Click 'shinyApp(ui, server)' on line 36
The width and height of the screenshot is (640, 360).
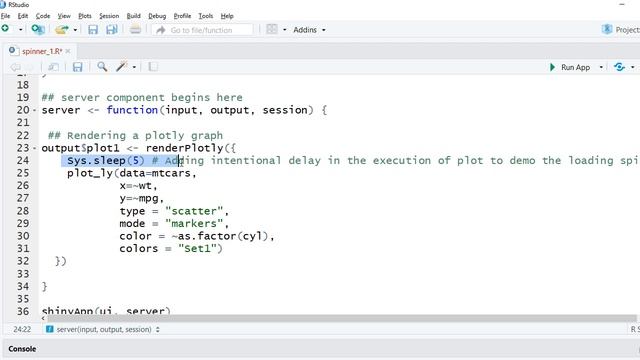tap(106, 310)
